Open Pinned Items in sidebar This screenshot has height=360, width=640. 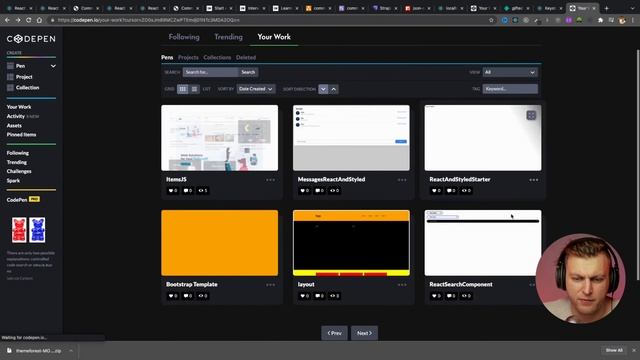tap(21, 135)
